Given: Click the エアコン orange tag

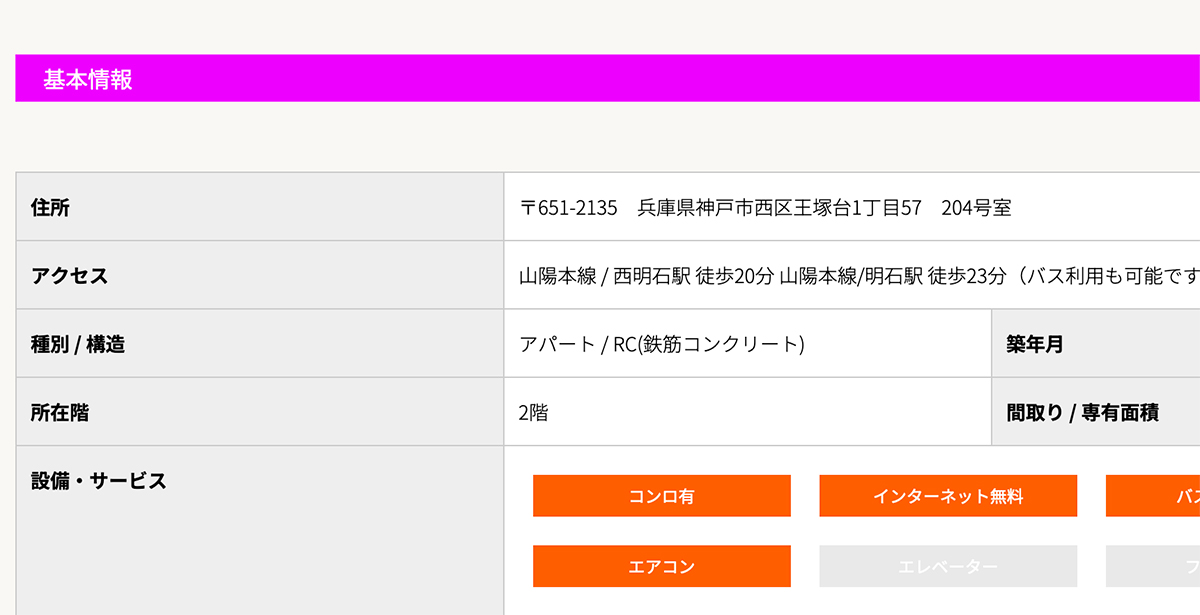Looking at the screenshot, I should coord(661,566).
